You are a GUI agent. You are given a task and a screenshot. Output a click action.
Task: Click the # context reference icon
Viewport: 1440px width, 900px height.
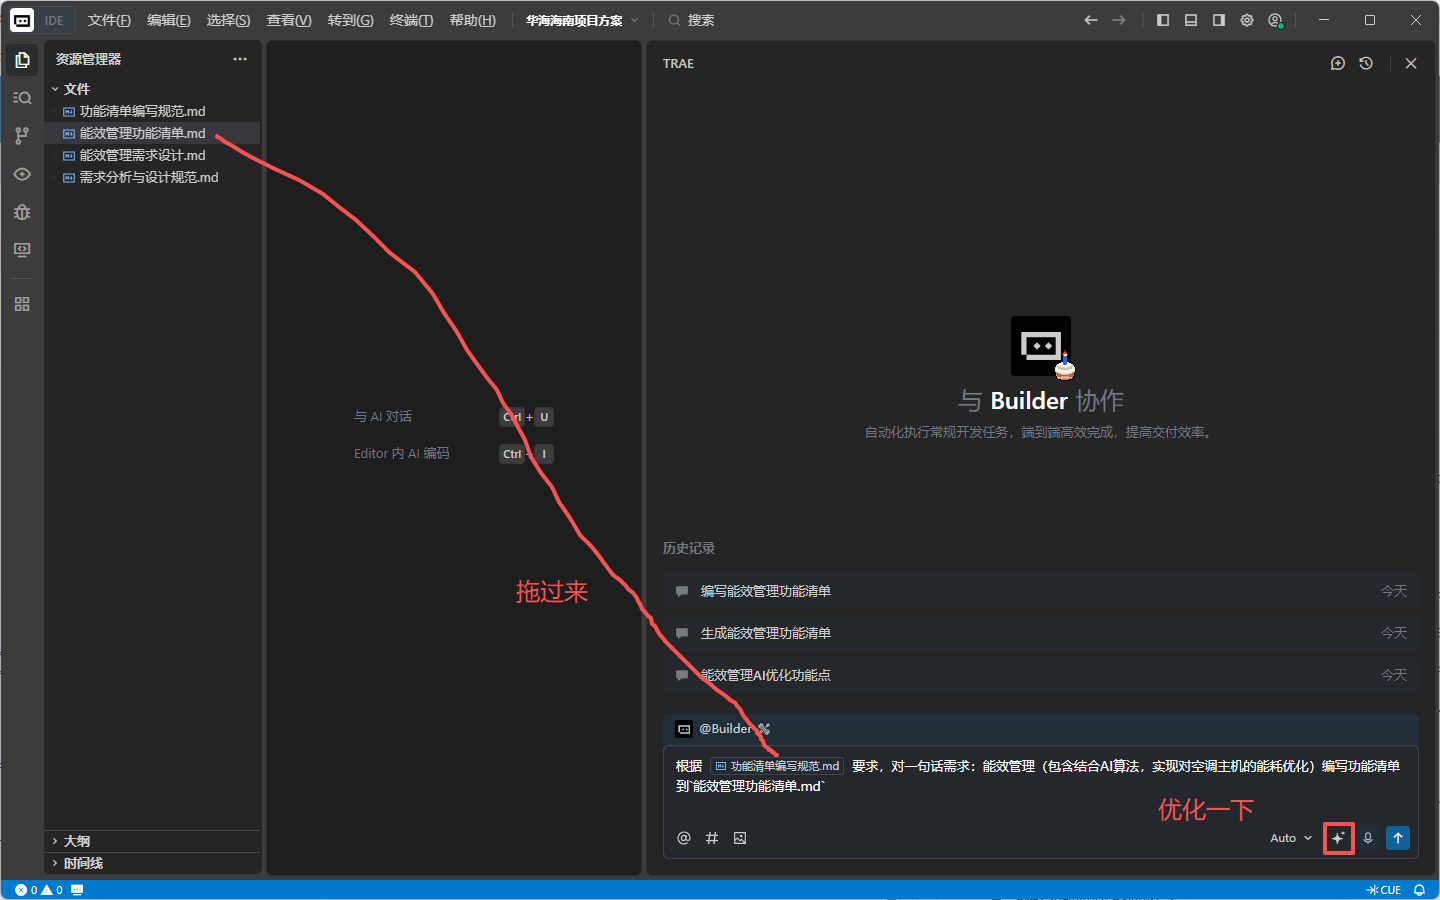[712, 838]
